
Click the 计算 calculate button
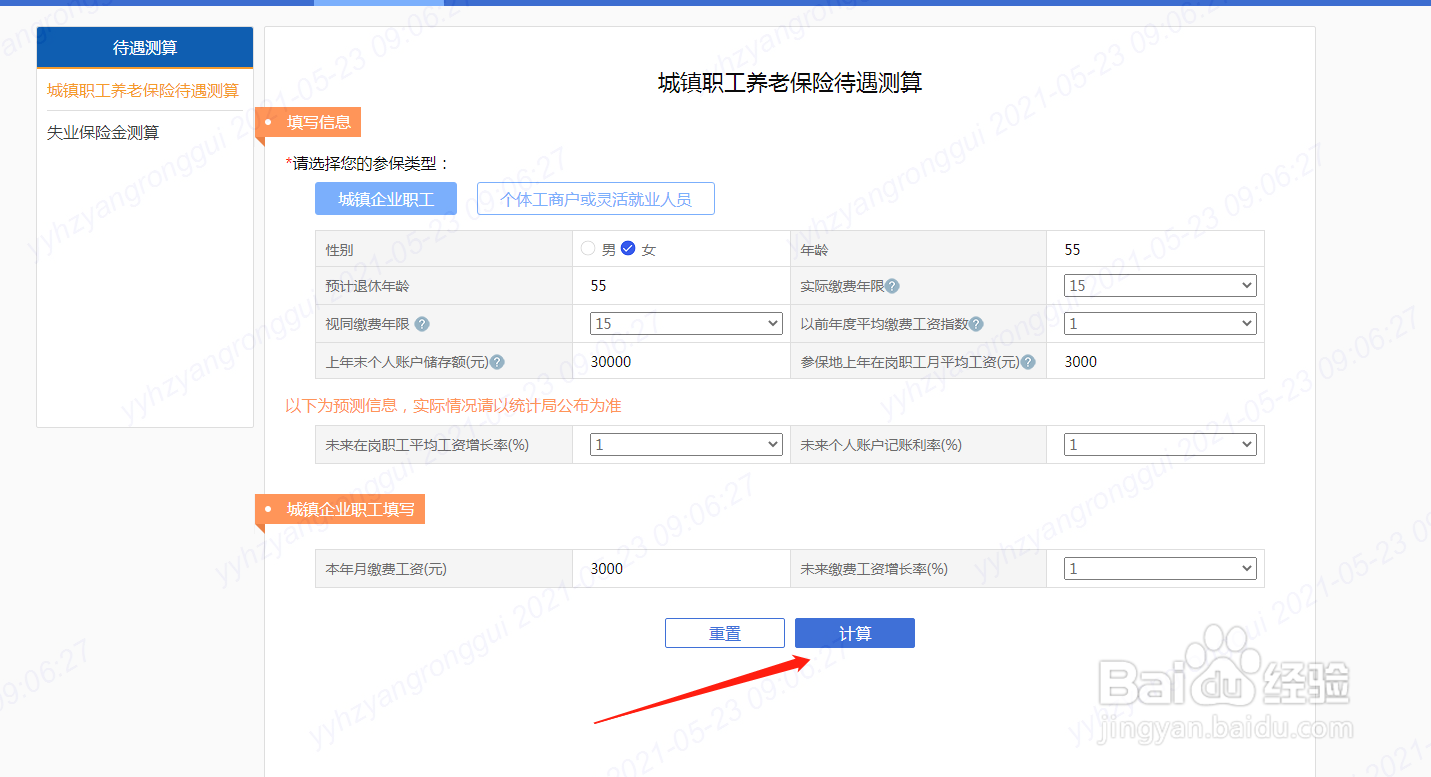point(855,633)
